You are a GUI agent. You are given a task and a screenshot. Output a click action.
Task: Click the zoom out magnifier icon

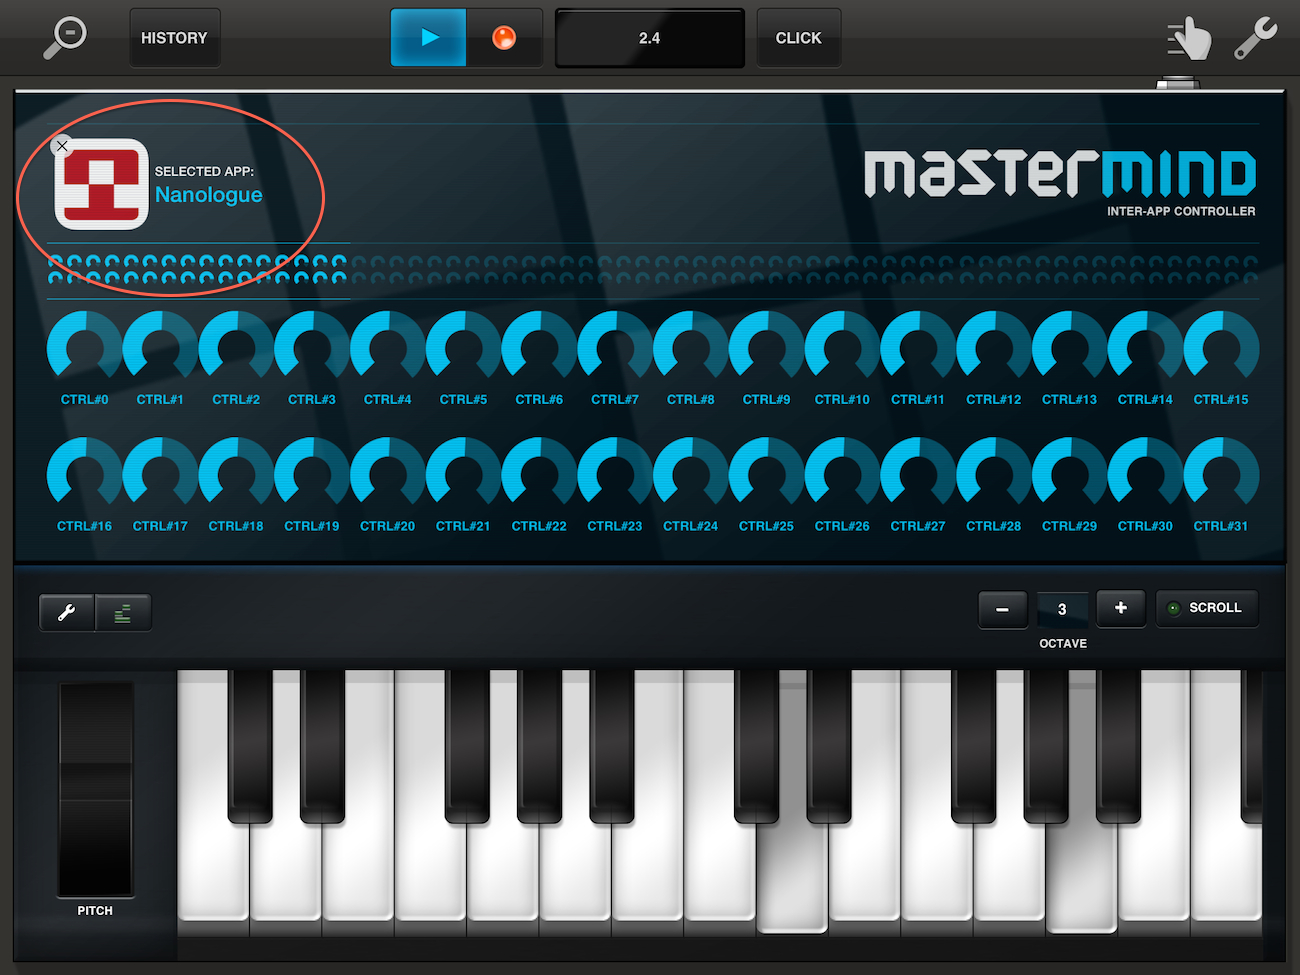[x=65, y=38]
